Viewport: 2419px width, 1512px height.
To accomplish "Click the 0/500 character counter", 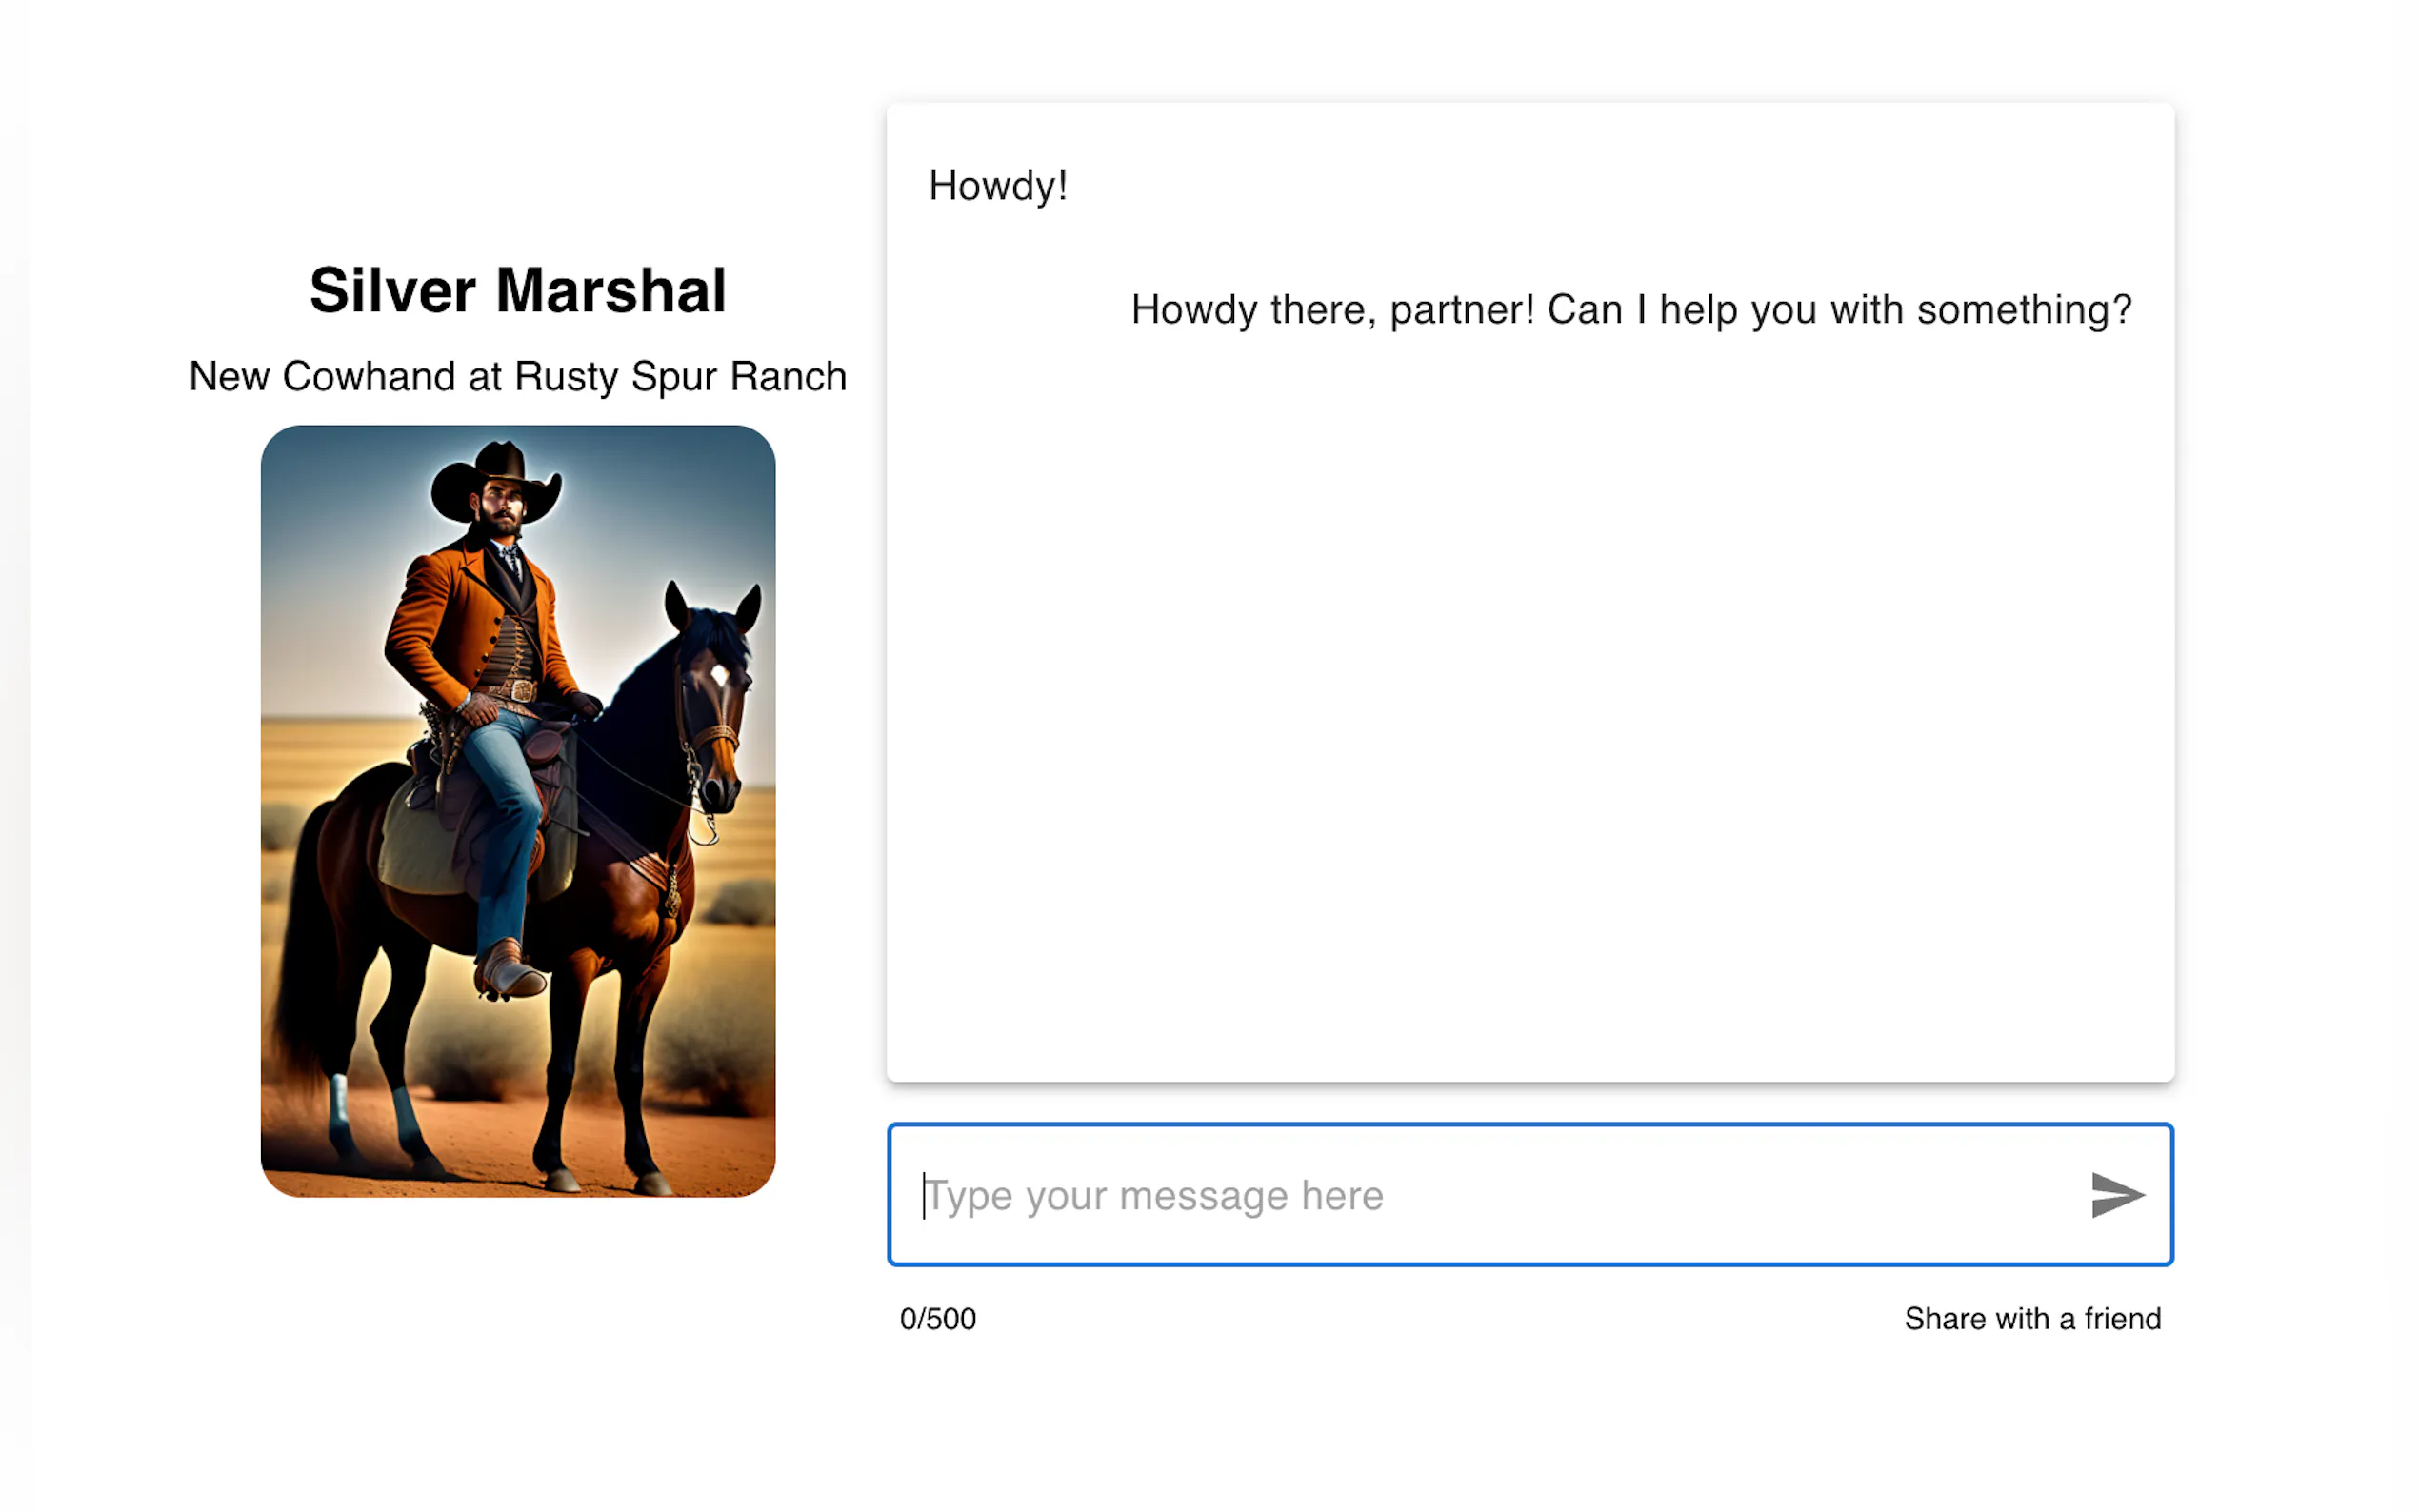I will point(937,1318).
